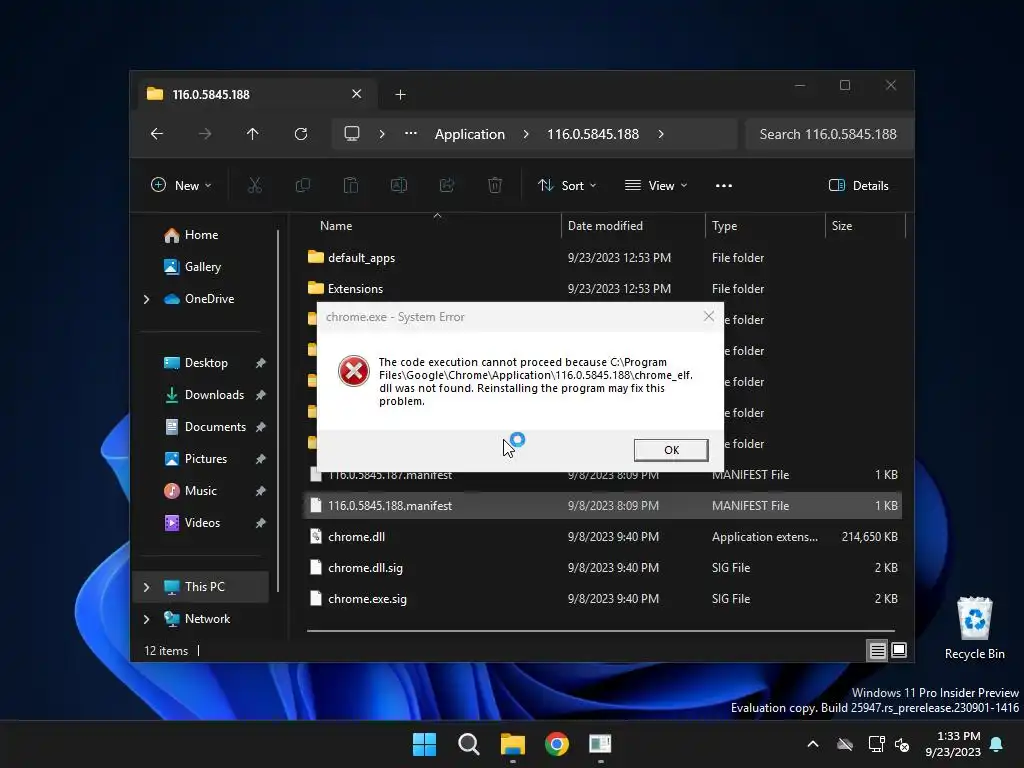The image size is (1024, 768).
Task: Click the Paste icon in toolbar
Action: (351, 185)
